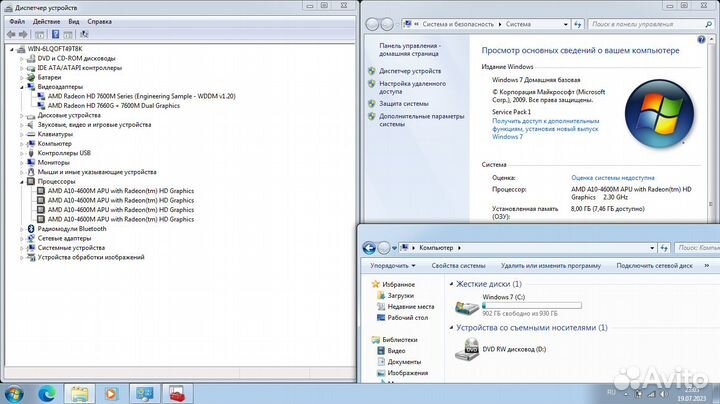
Task: Select Устройства обработки изображений
Action: (91, 257)
